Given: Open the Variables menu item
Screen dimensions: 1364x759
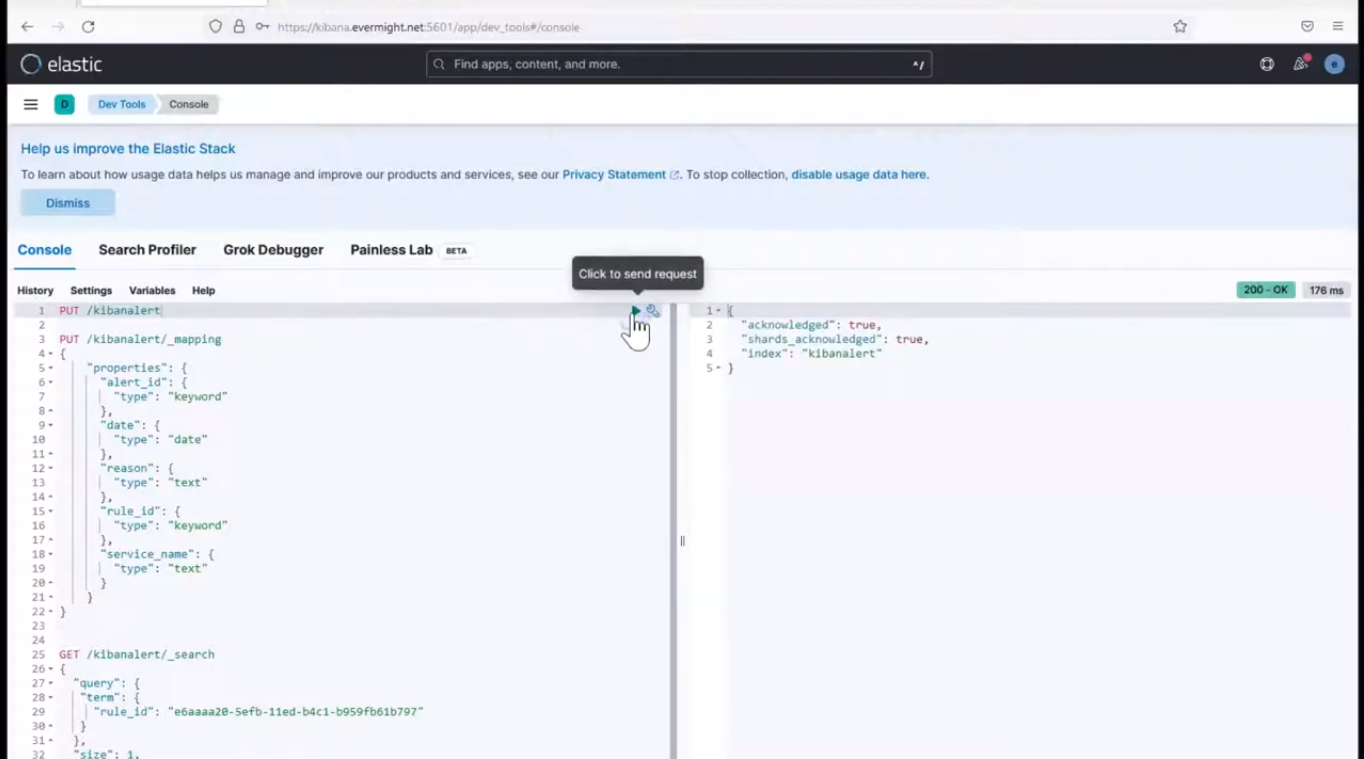Looking at the screenshot, I should coord(152,290).
